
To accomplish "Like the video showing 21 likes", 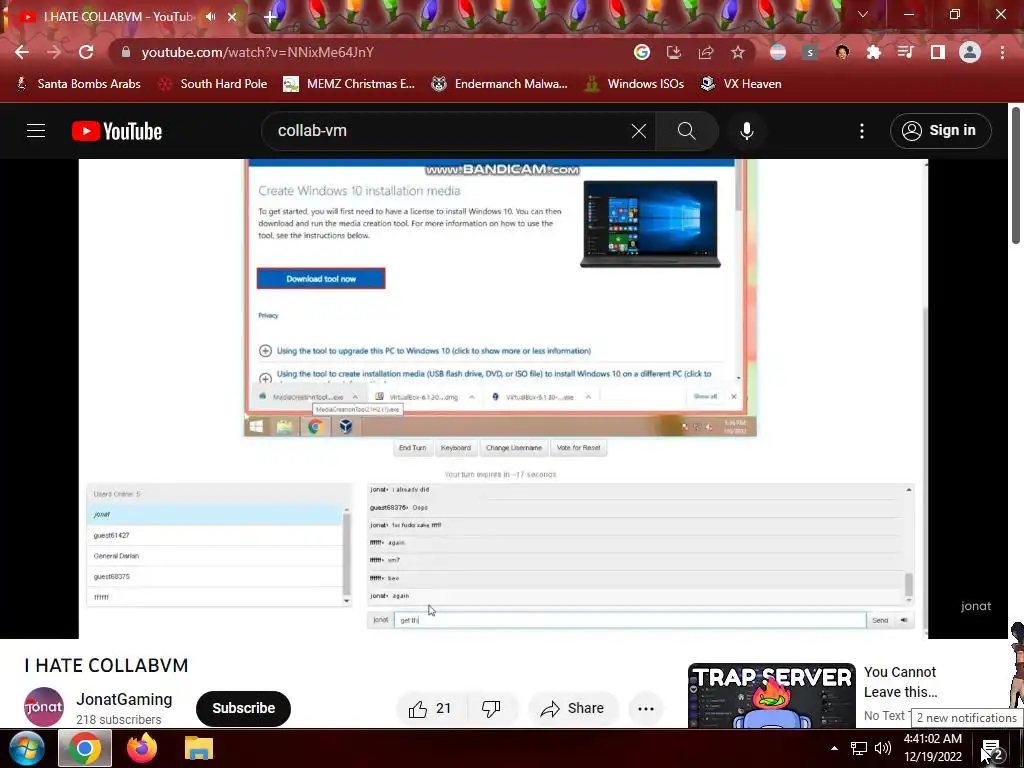I will point(431,709).
